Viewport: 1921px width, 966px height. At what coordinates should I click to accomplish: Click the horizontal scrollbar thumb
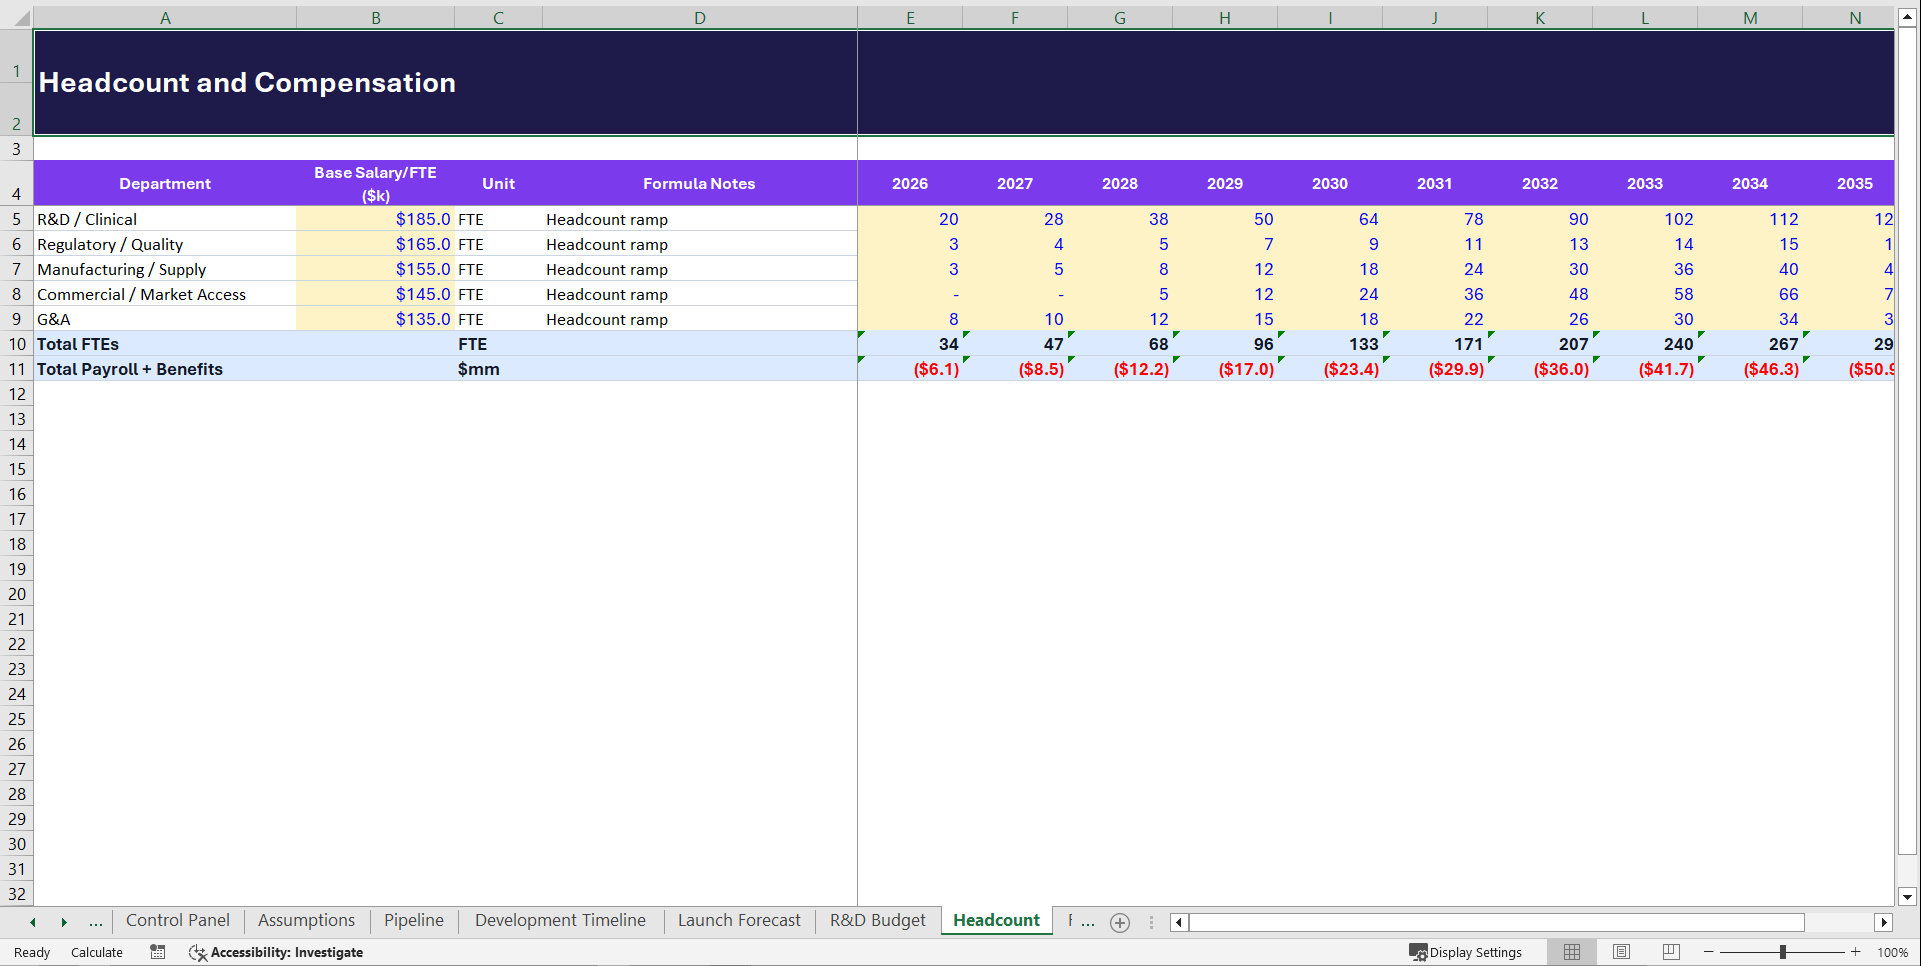click(x=1496, y=922)
